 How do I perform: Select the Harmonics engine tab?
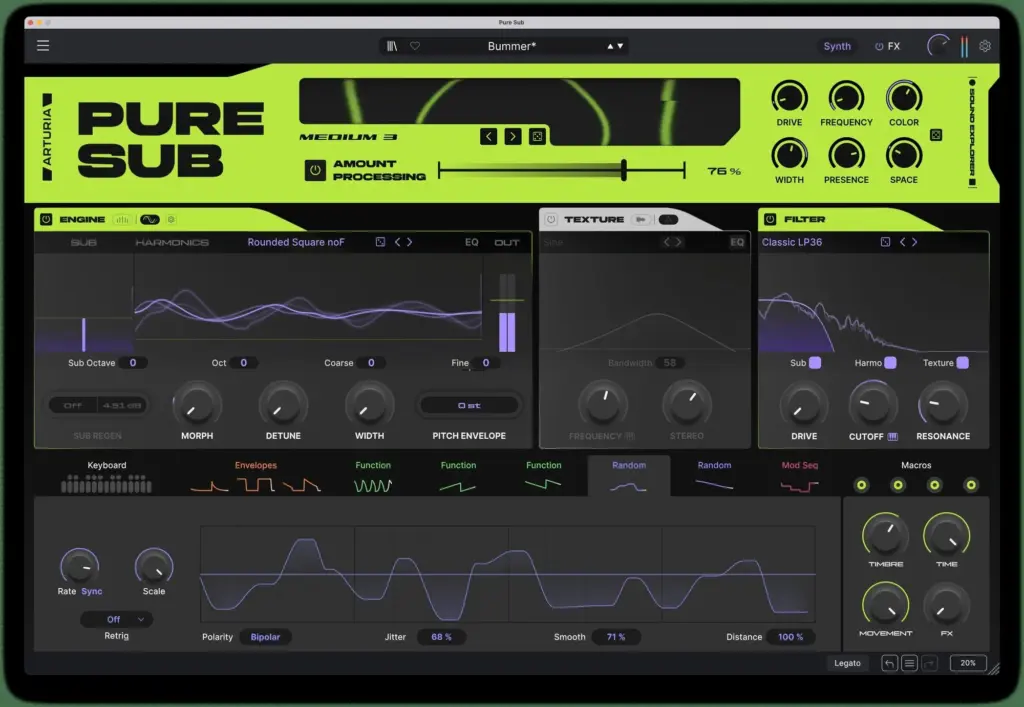tap(172, 242)
